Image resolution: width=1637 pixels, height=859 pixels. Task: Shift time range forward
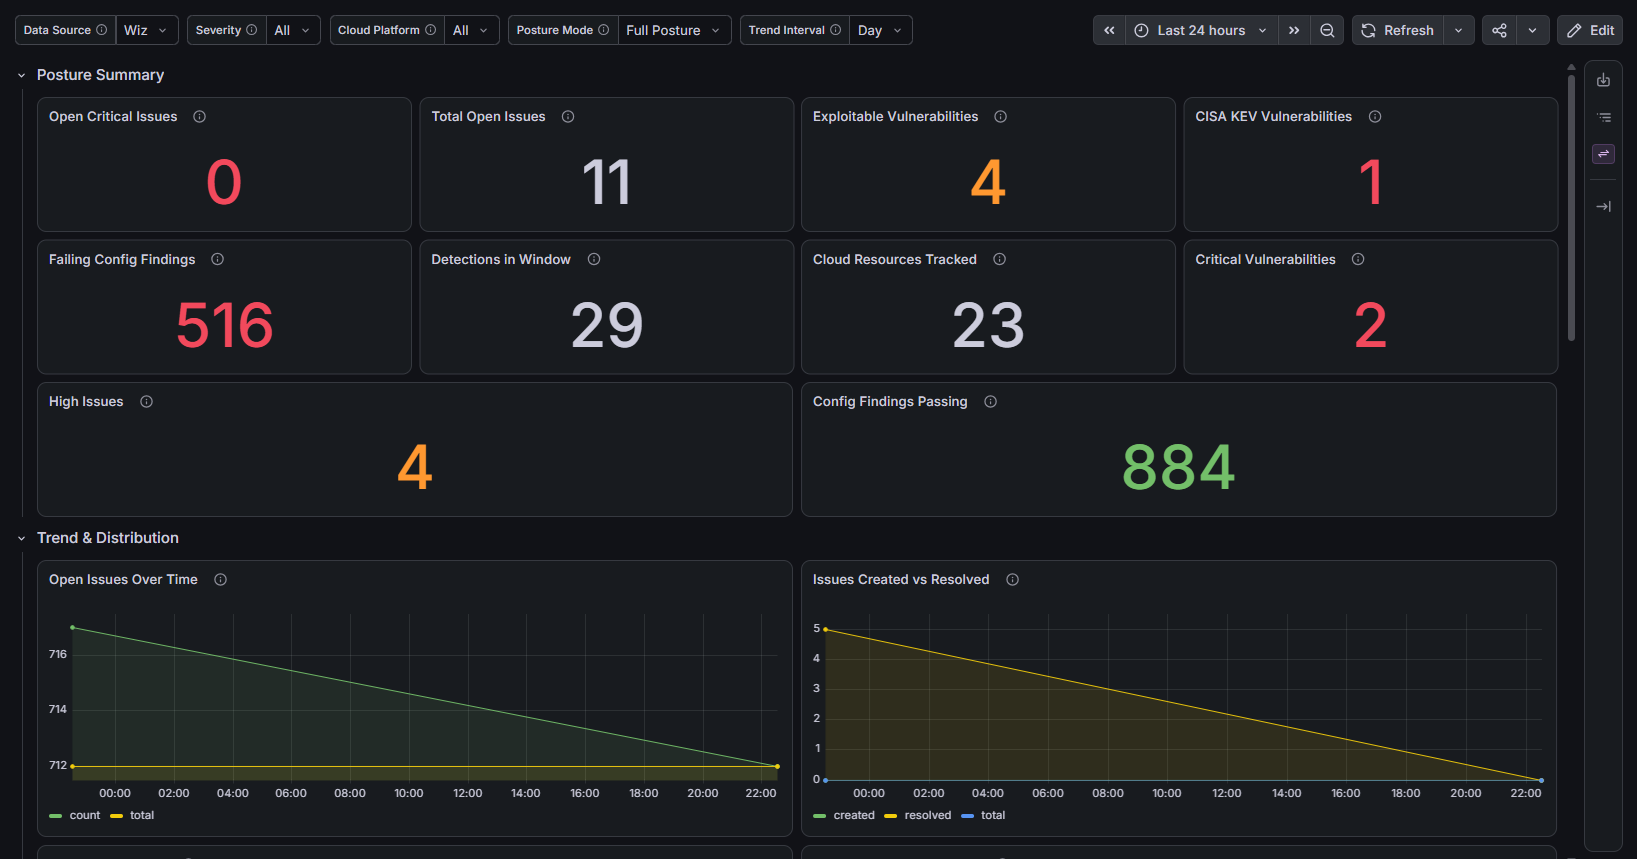click(1294, 30)
